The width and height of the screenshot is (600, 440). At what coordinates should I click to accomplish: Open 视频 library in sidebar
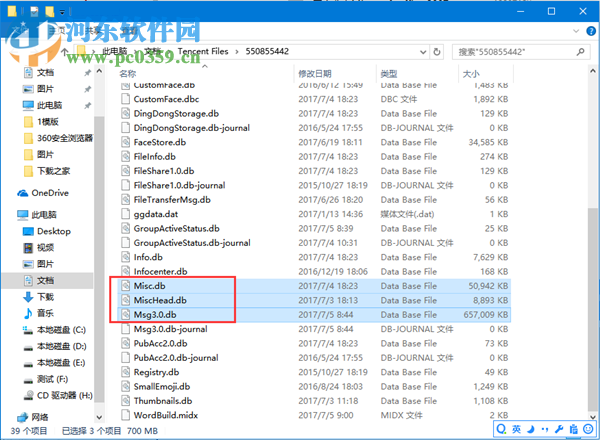click(x=45, y=248)
